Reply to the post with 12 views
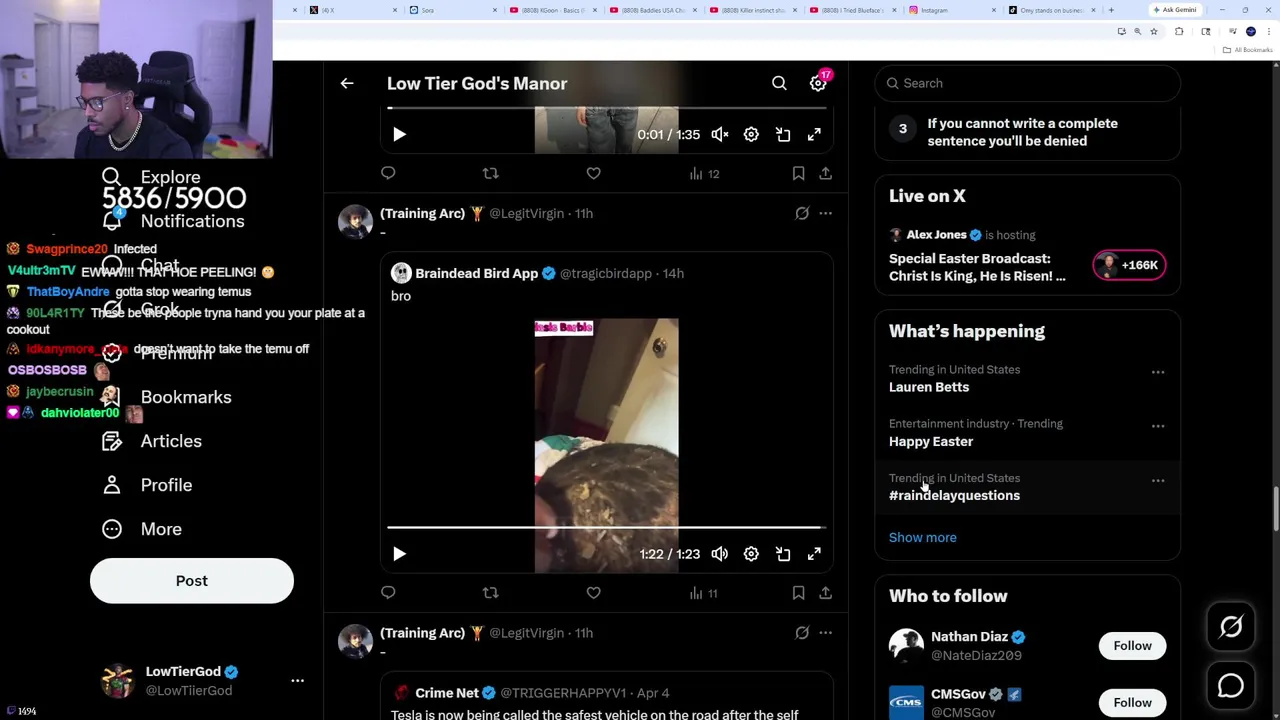 pyautogui.click(x=388, y=173)
